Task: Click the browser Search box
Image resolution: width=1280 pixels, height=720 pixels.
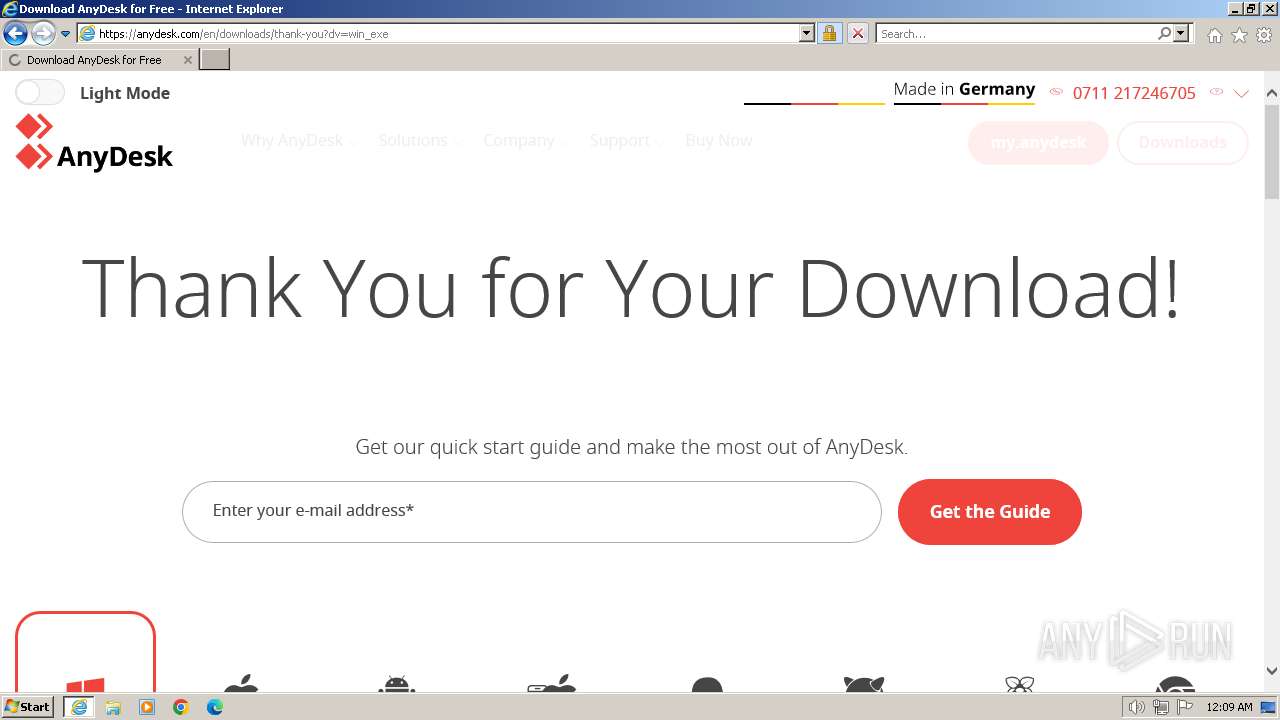Action: [x=1016, y=33]
